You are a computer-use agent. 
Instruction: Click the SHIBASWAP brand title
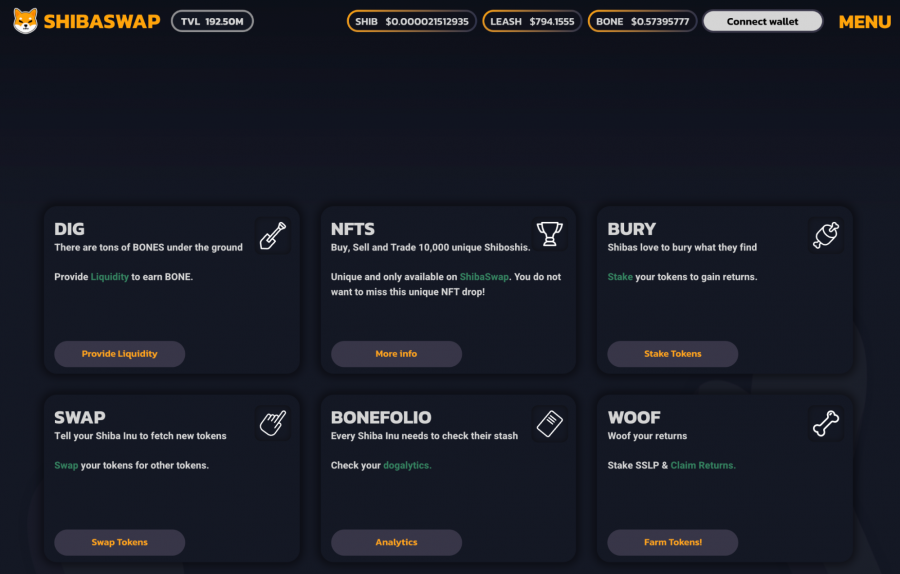102,22
